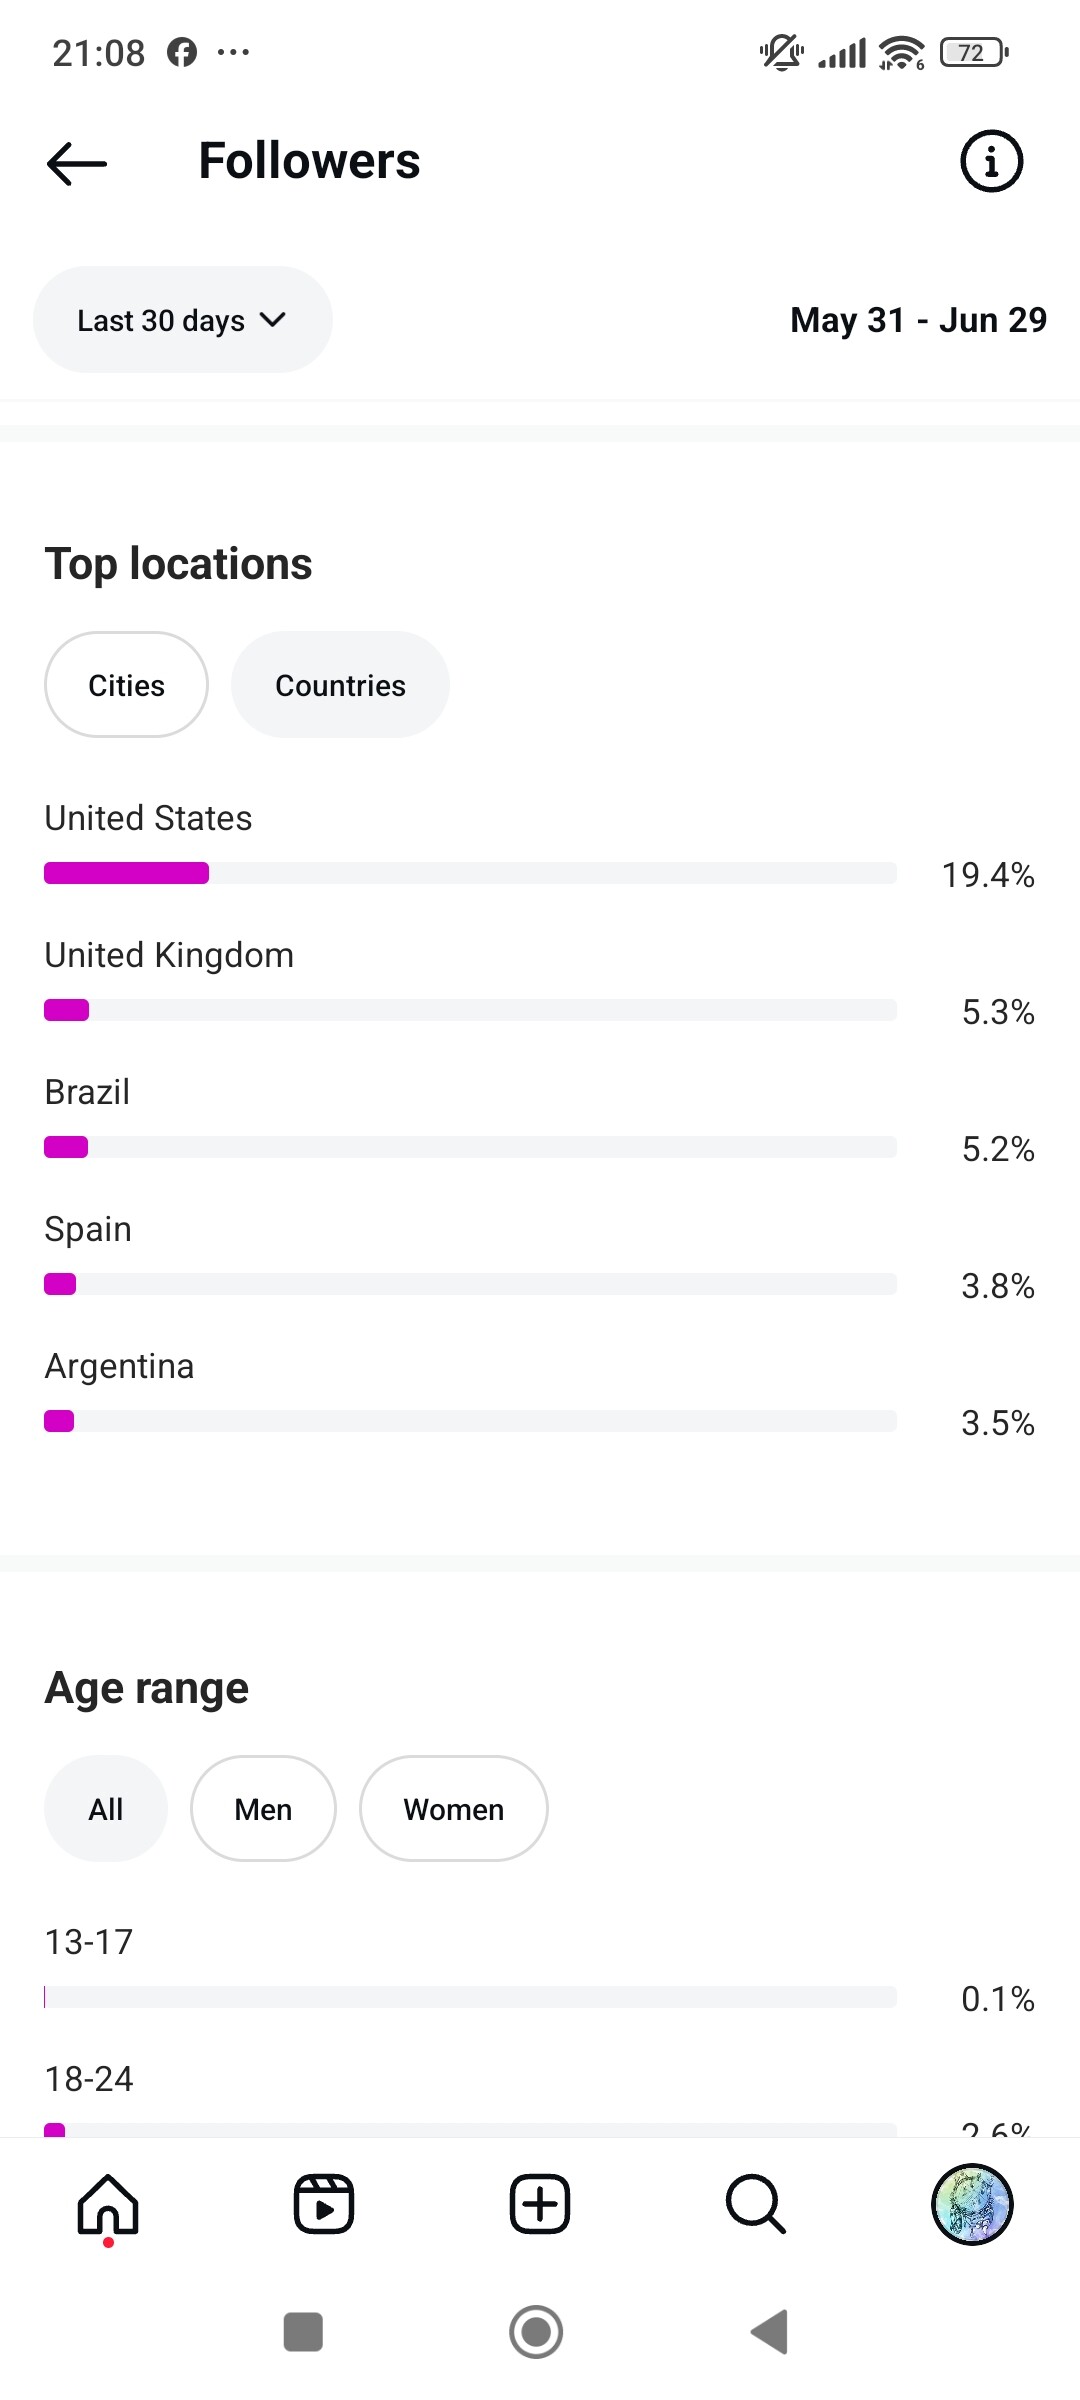Tap the United States percentage bar
Screen dimensions: 1080x2400
point(470,873)
